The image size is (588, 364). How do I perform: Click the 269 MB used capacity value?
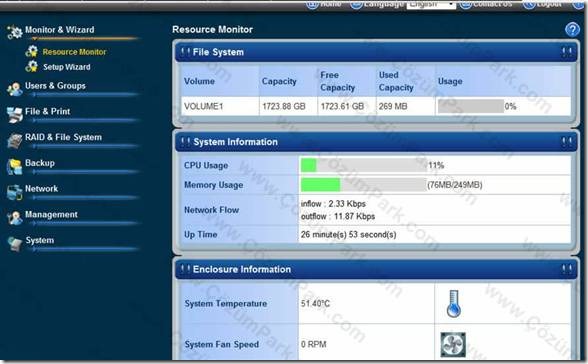coord(393,106)
